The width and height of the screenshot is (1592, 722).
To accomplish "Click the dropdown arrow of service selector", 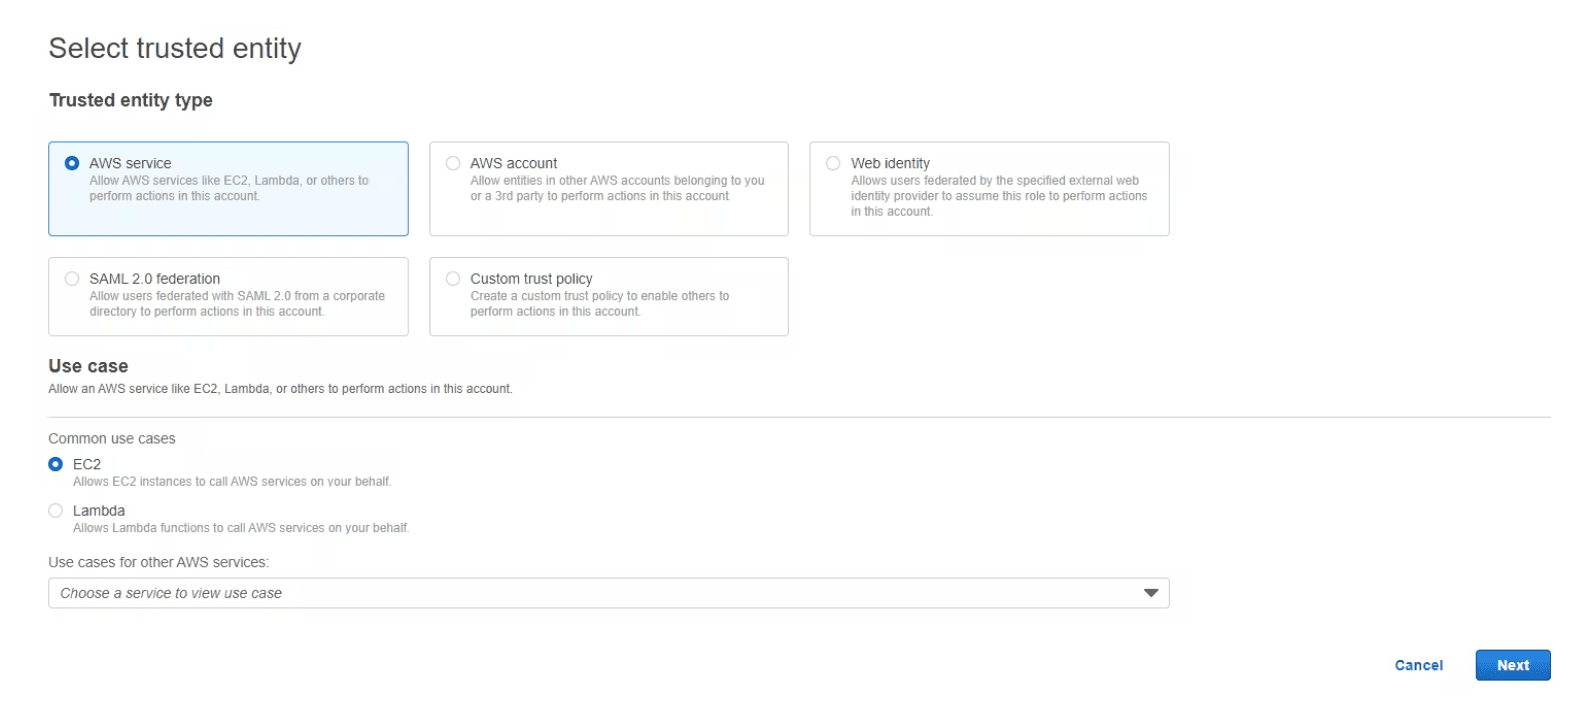I will [1151, 593].
